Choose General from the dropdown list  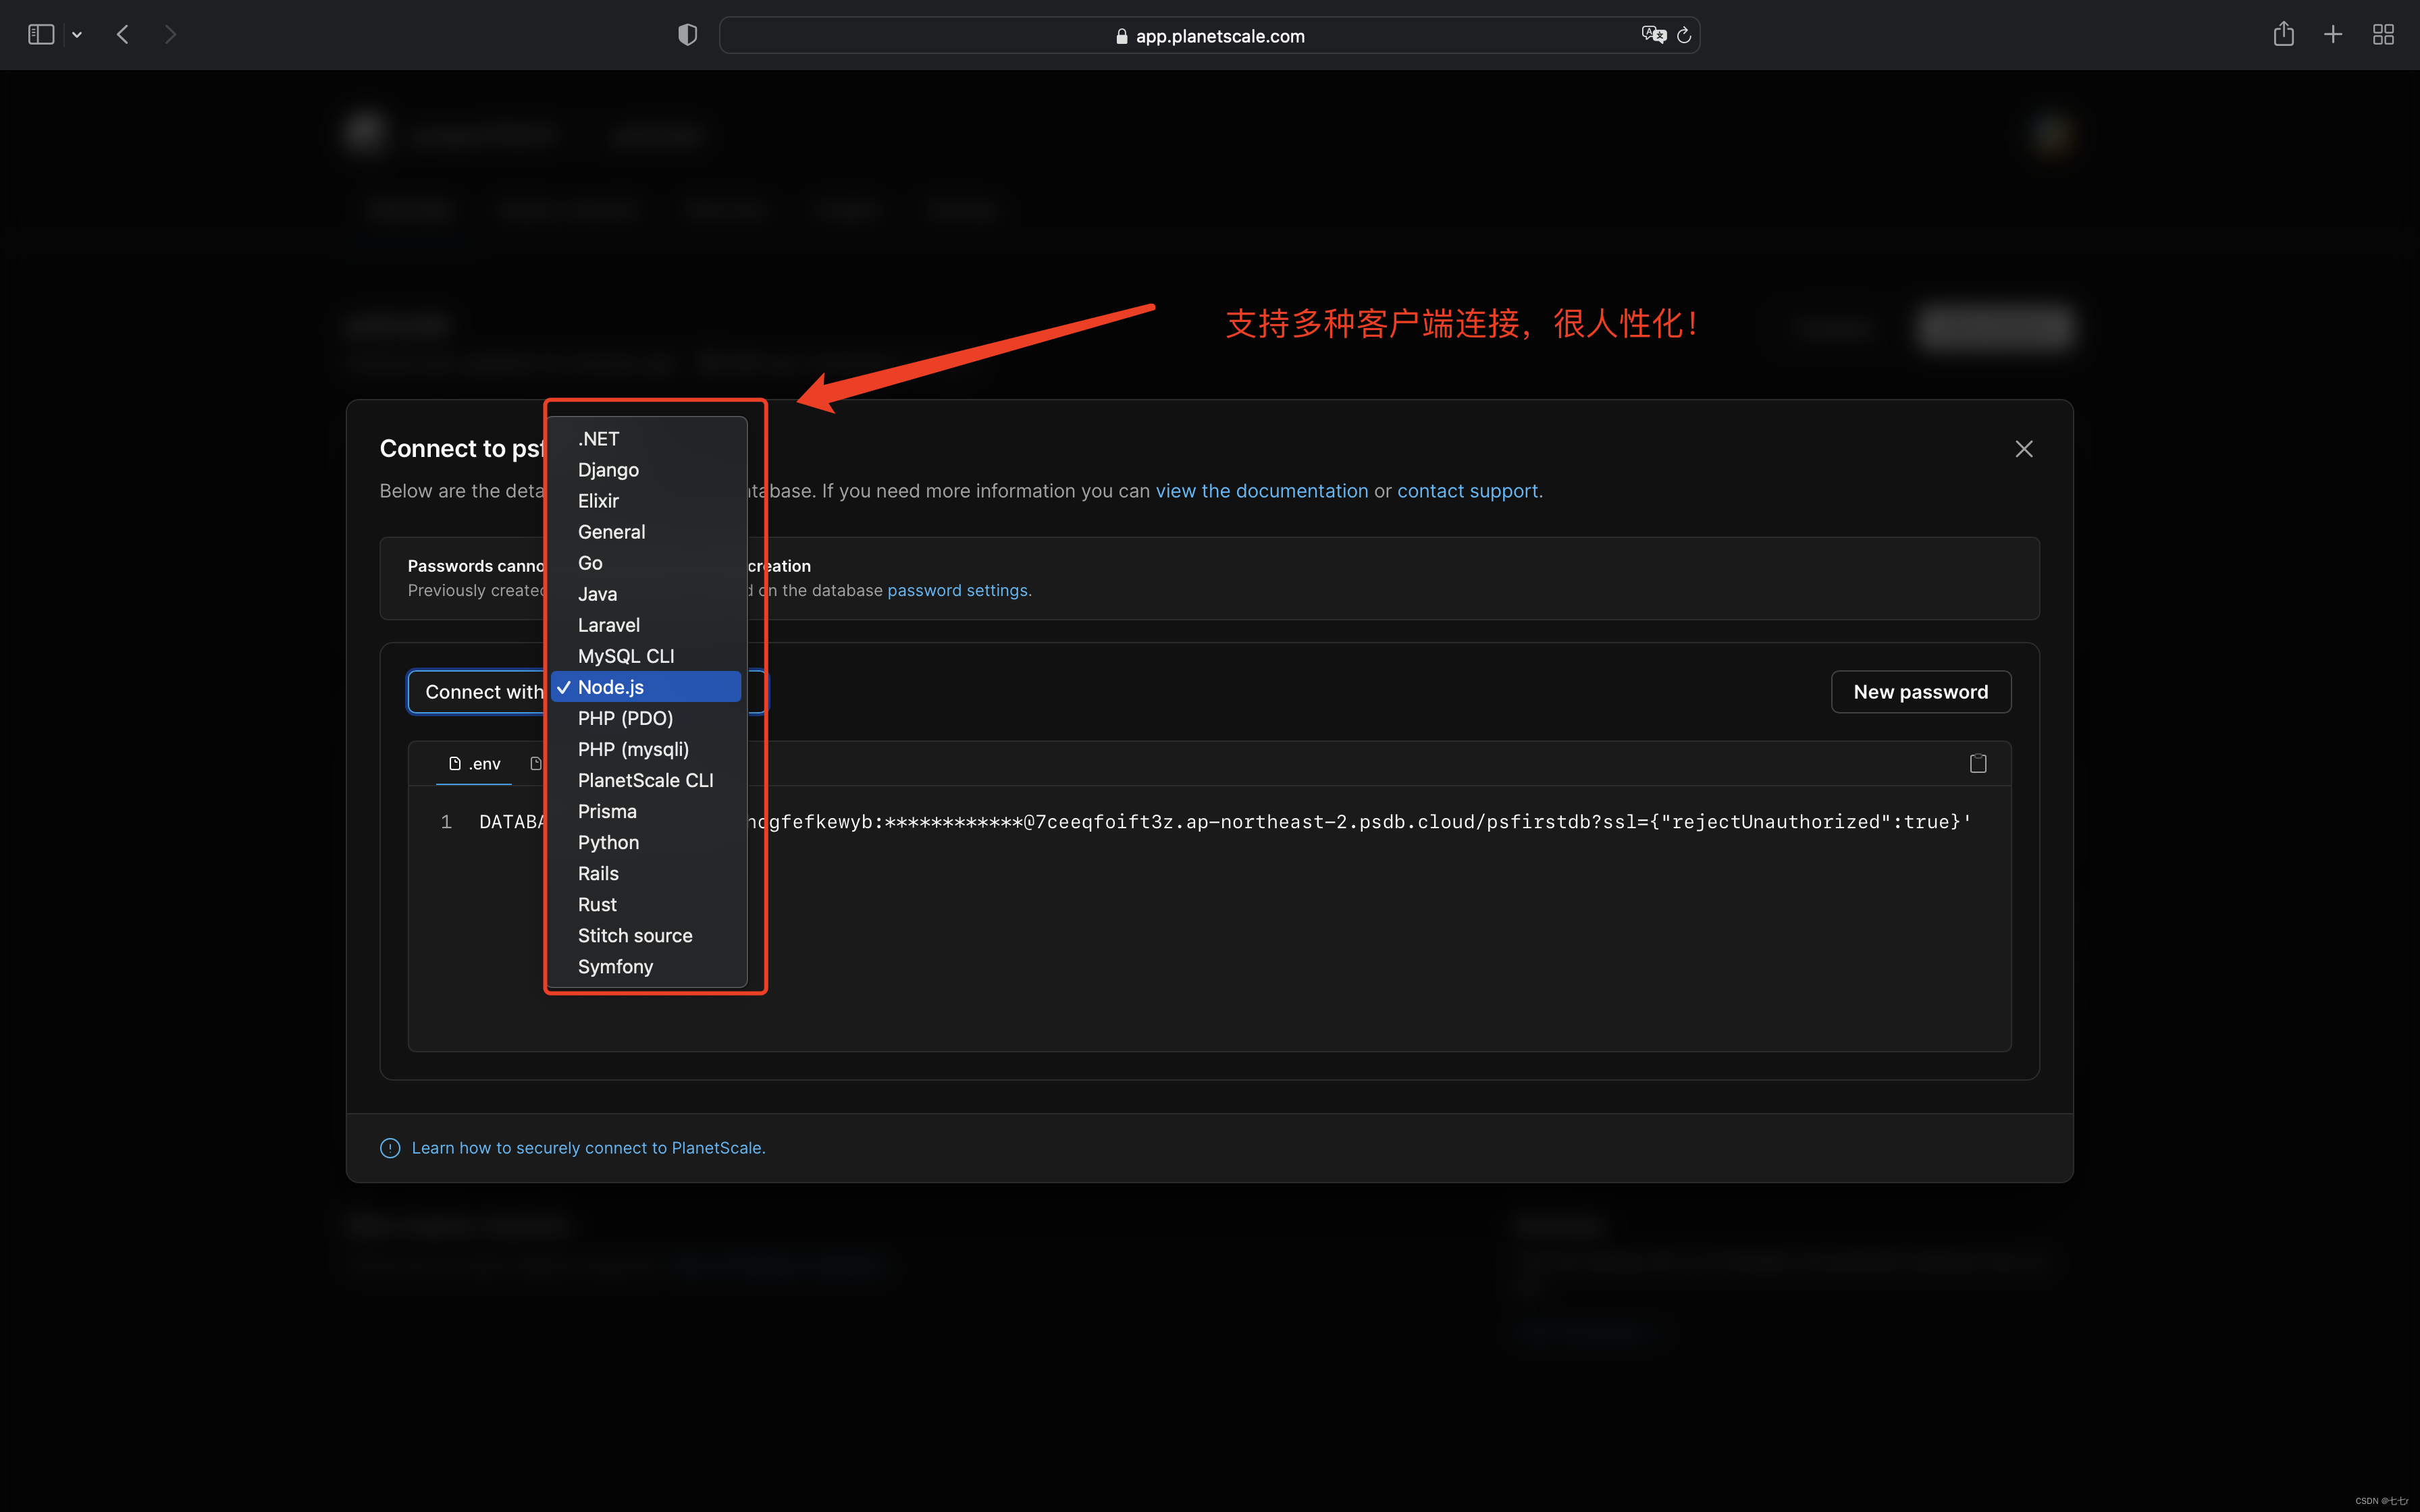point(647,531)
